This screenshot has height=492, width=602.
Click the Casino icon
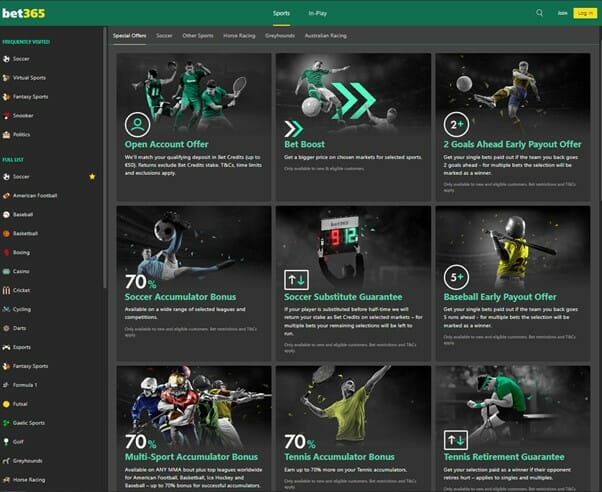pos(6,271)
